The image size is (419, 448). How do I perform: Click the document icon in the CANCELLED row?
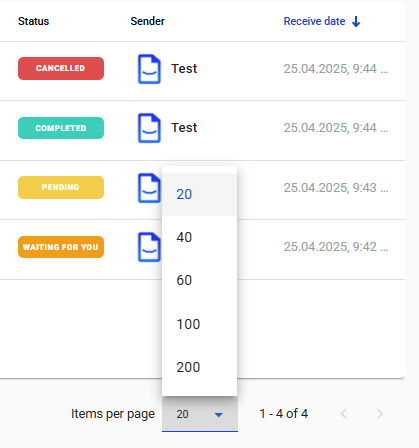point(149,69)
